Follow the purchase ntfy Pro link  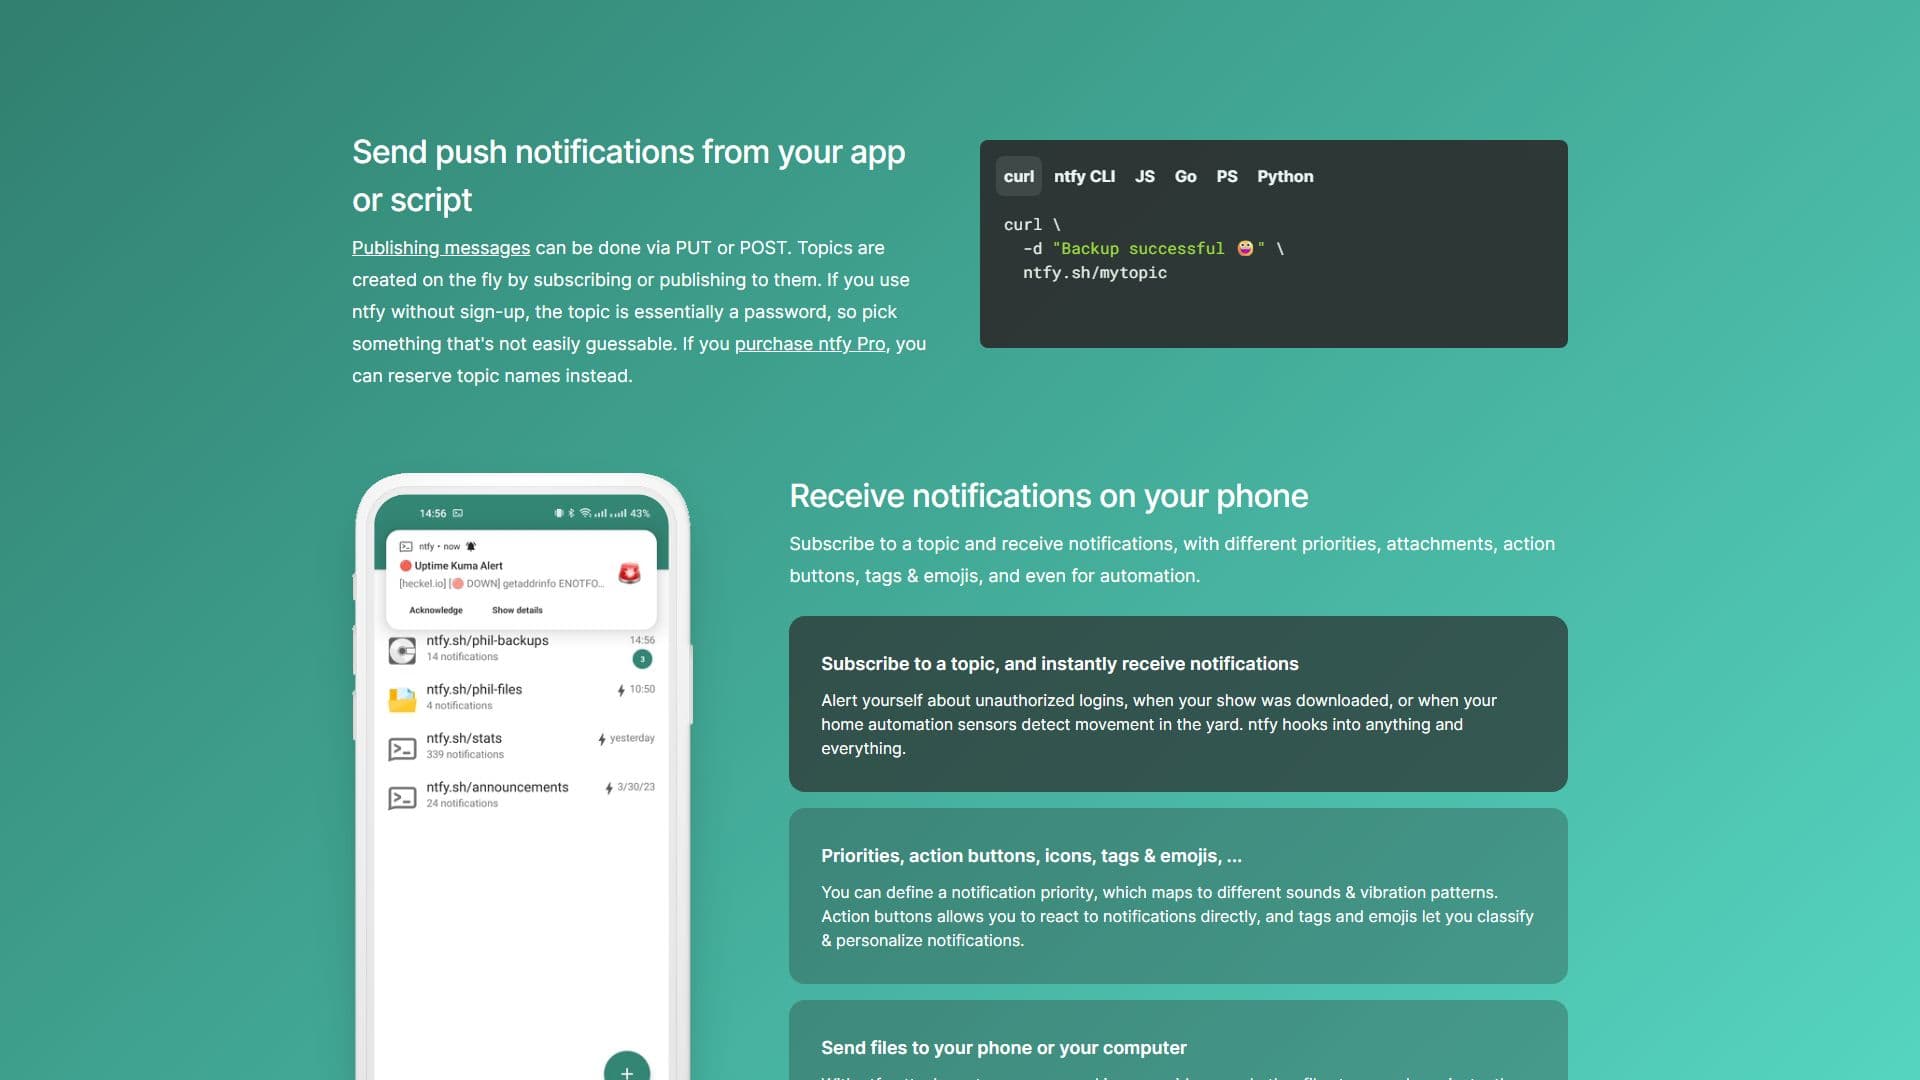810,344
